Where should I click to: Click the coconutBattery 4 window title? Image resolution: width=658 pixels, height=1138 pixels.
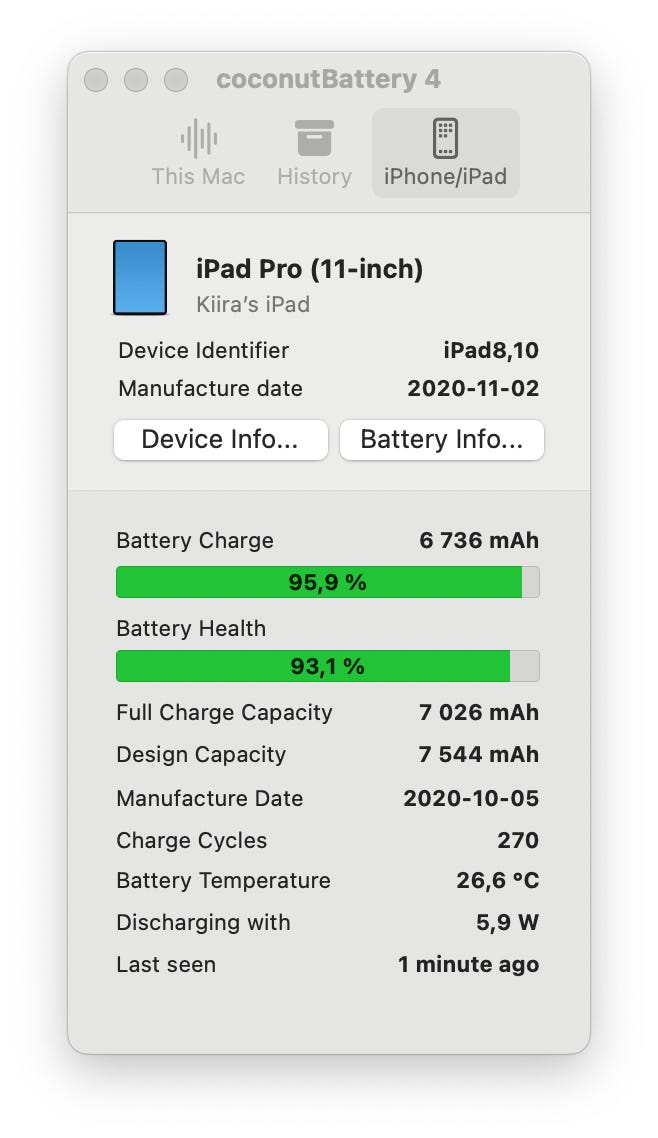(x=329, y=79)
